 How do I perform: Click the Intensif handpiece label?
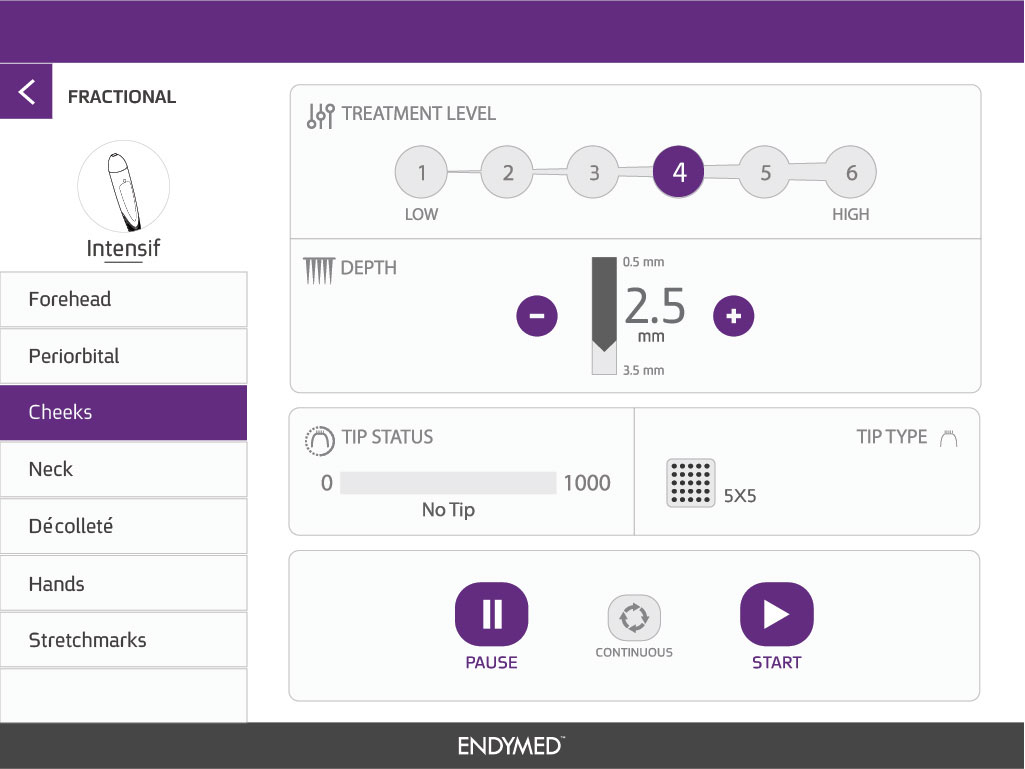click(x=124, y=248)
